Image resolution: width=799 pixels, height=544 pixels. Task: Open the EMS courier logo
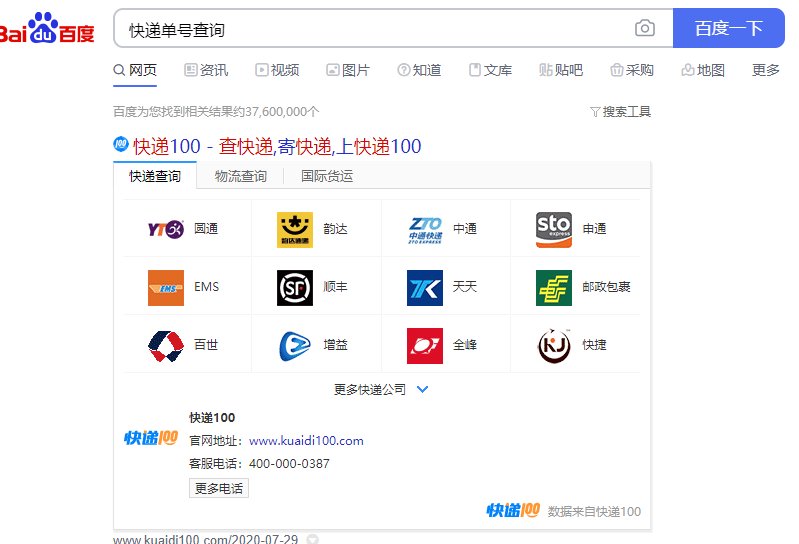coord(165,287)
